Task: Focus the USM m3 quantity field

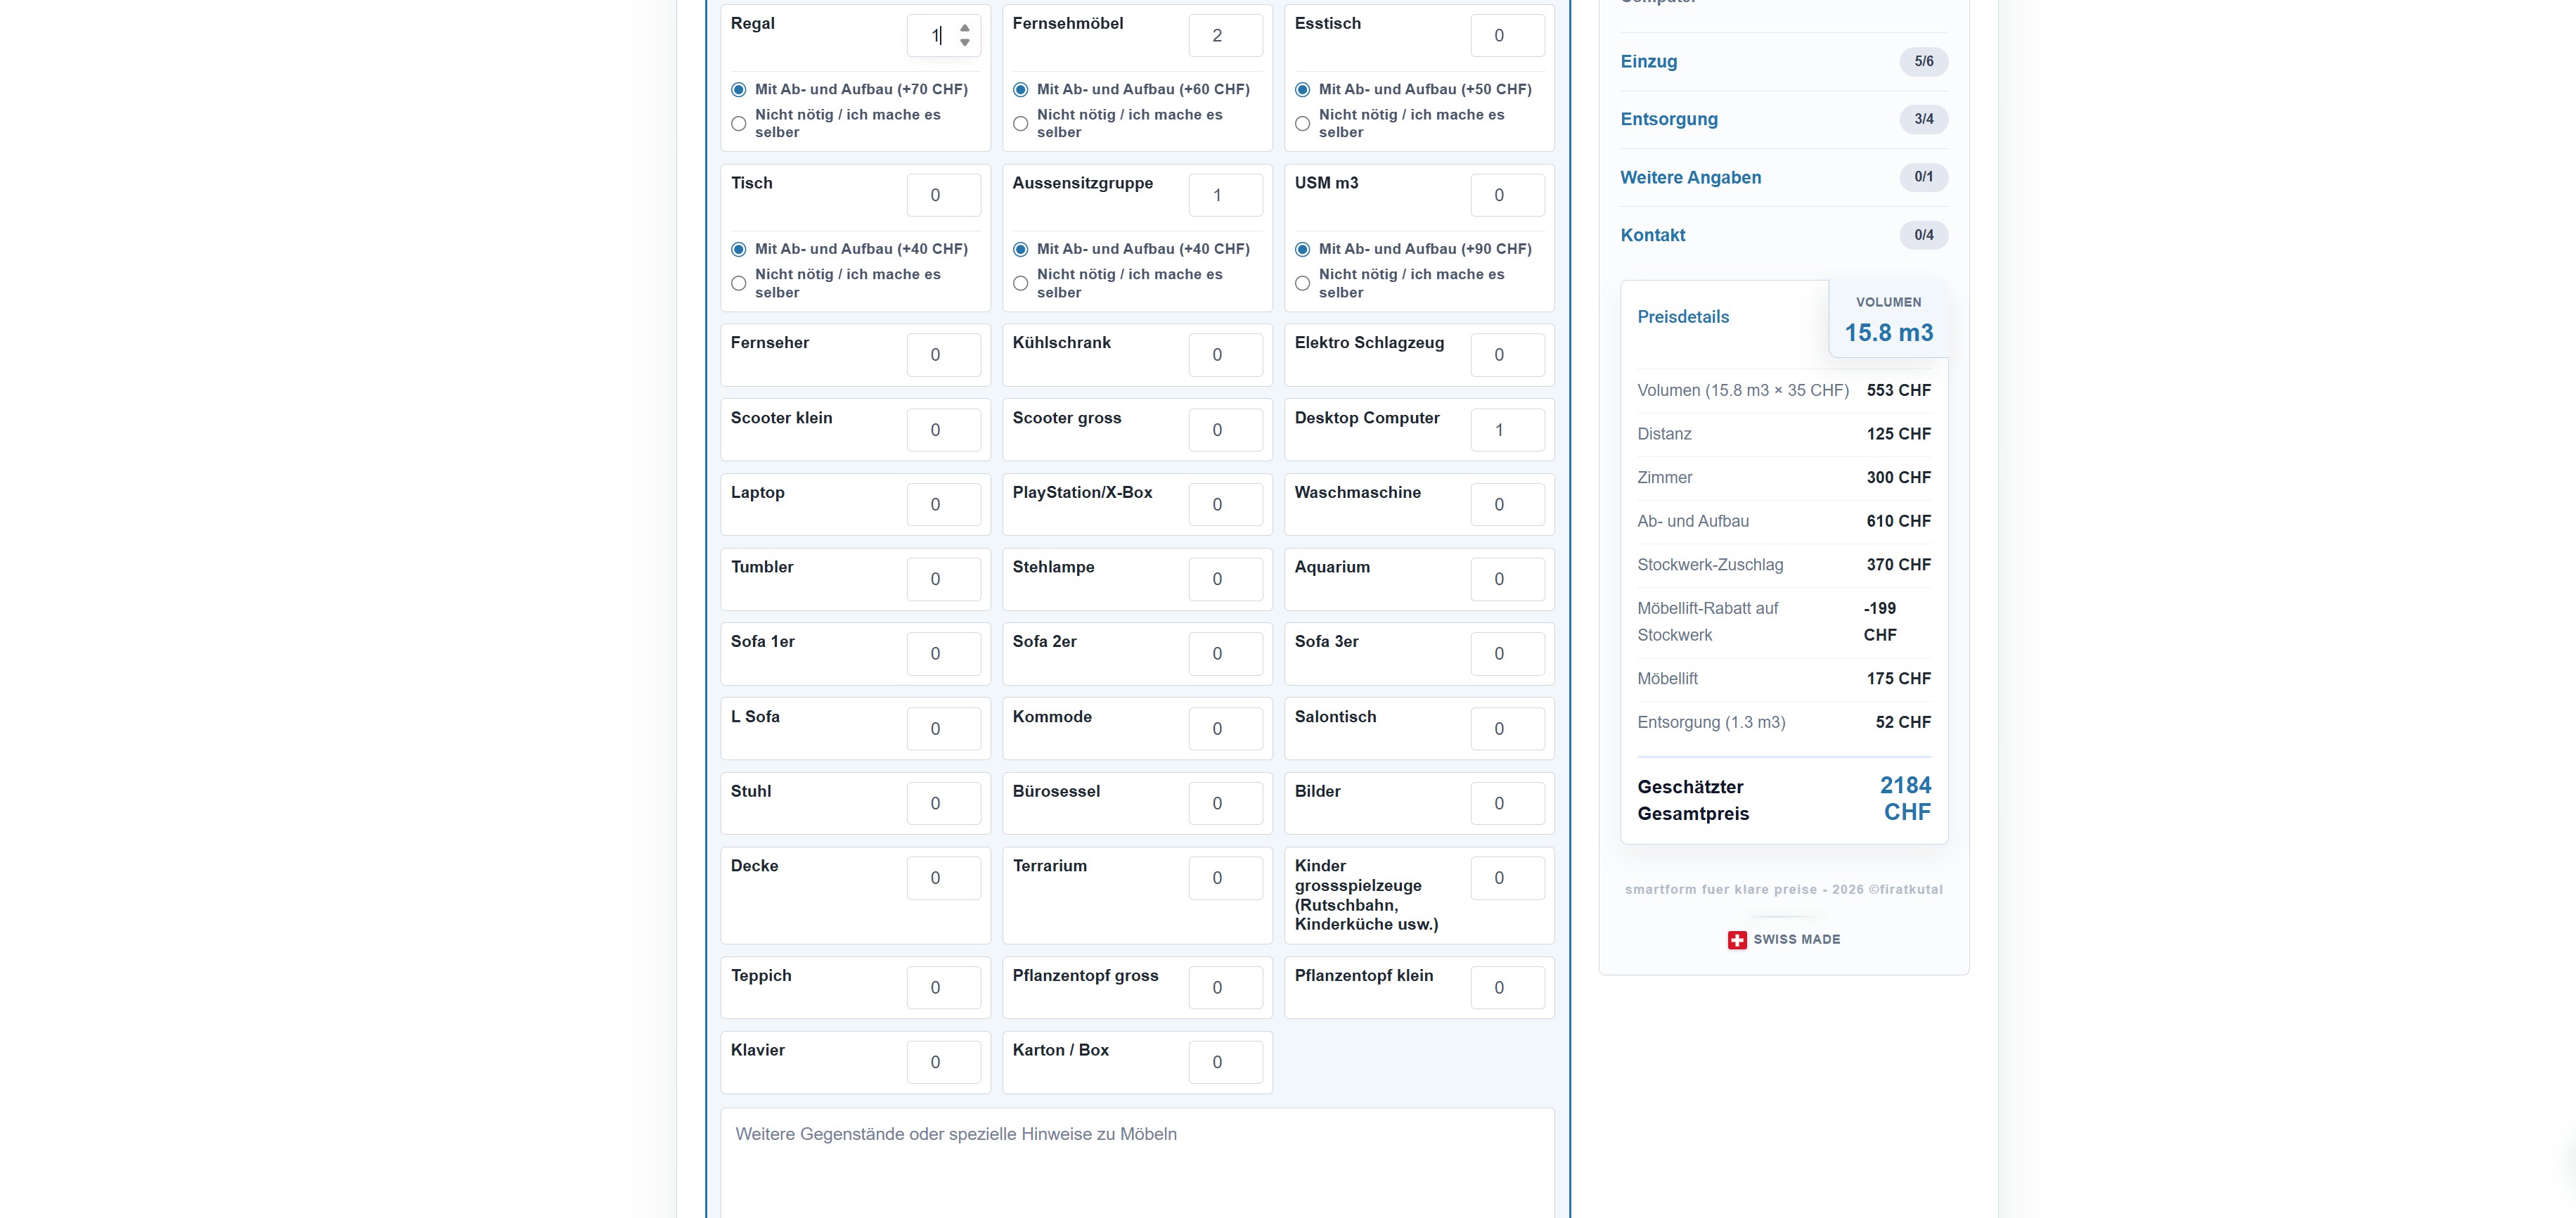Action: [x=1507, y=195]
